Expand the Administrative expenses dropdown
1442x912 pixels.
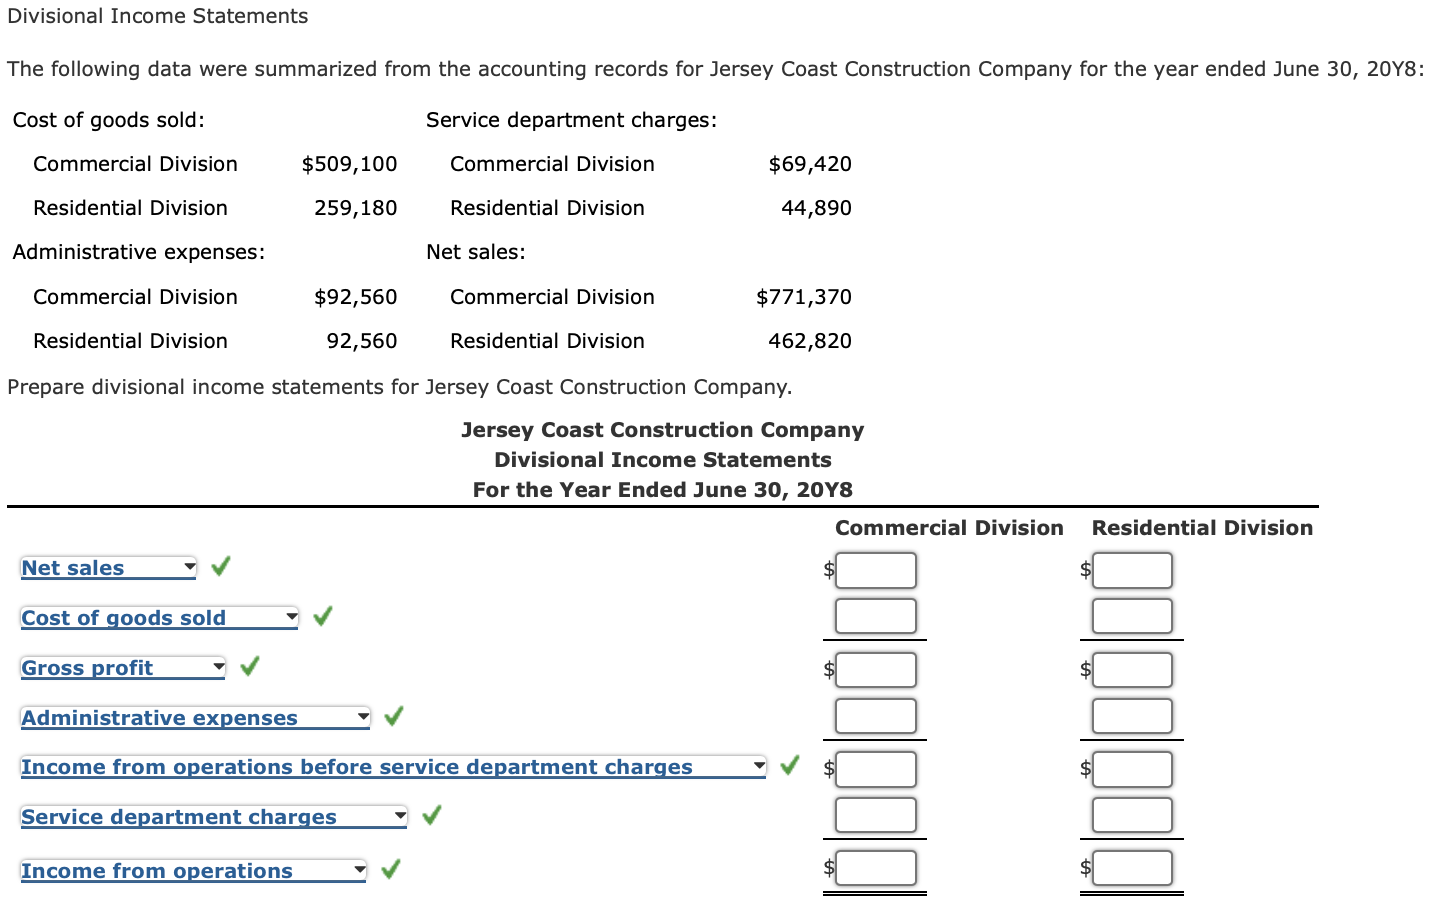tap(361, 717)
